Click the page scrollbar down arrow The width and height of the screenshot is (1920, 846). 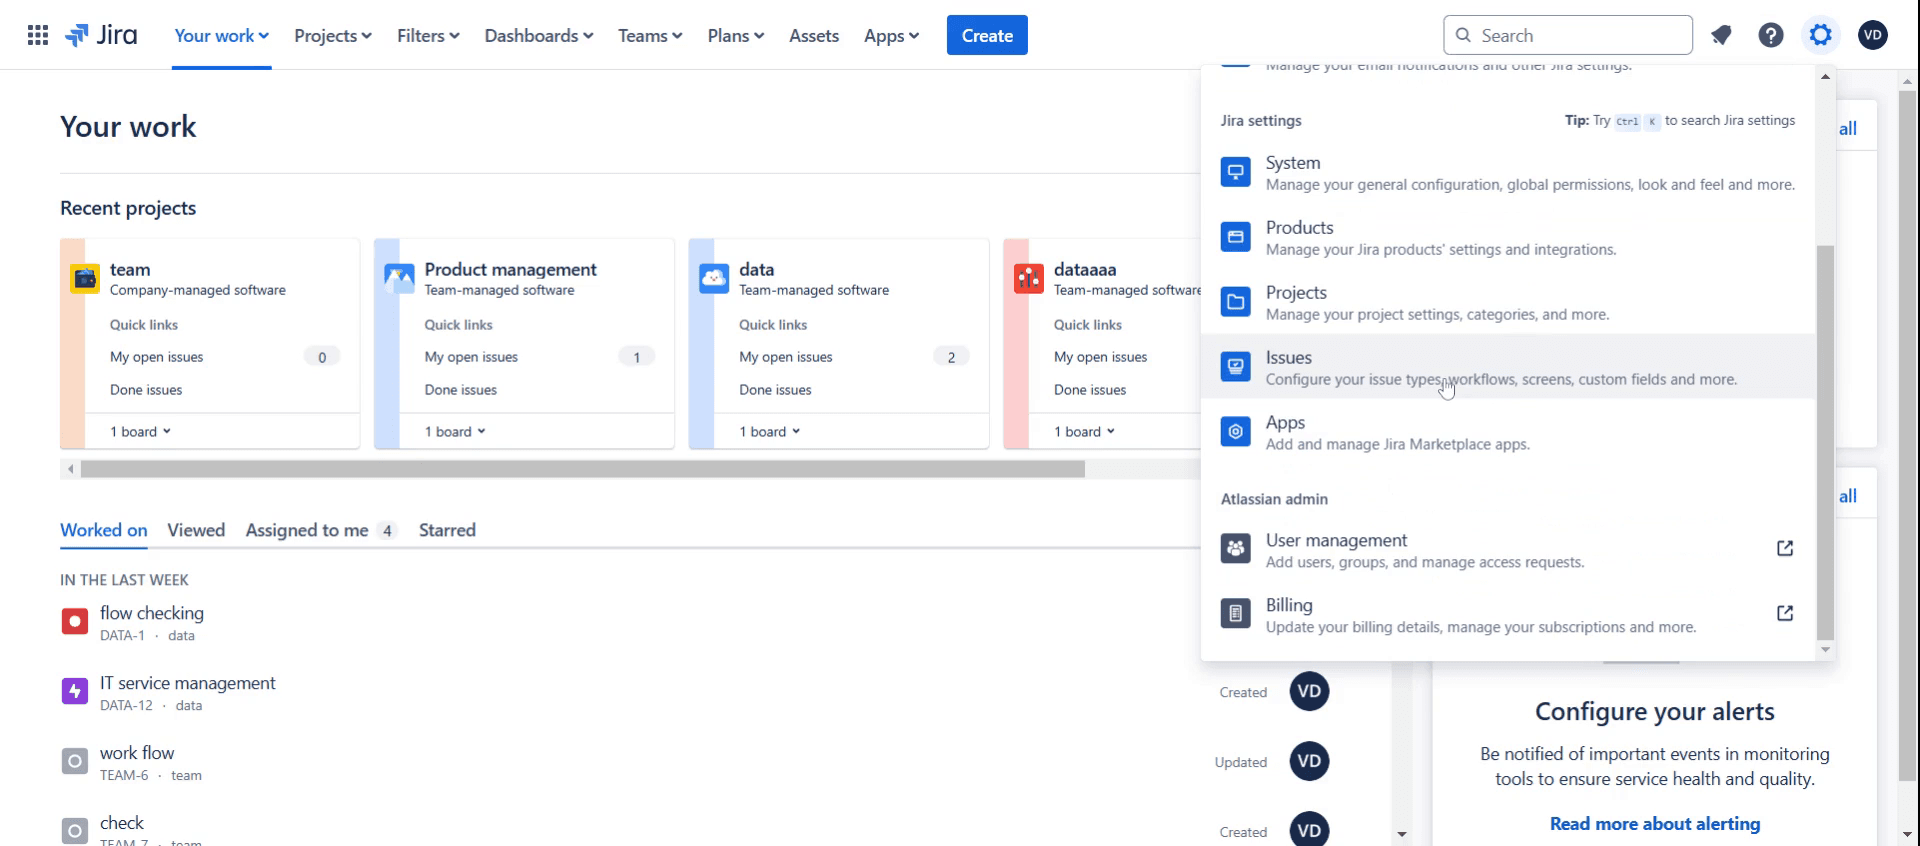[1907, 833]
